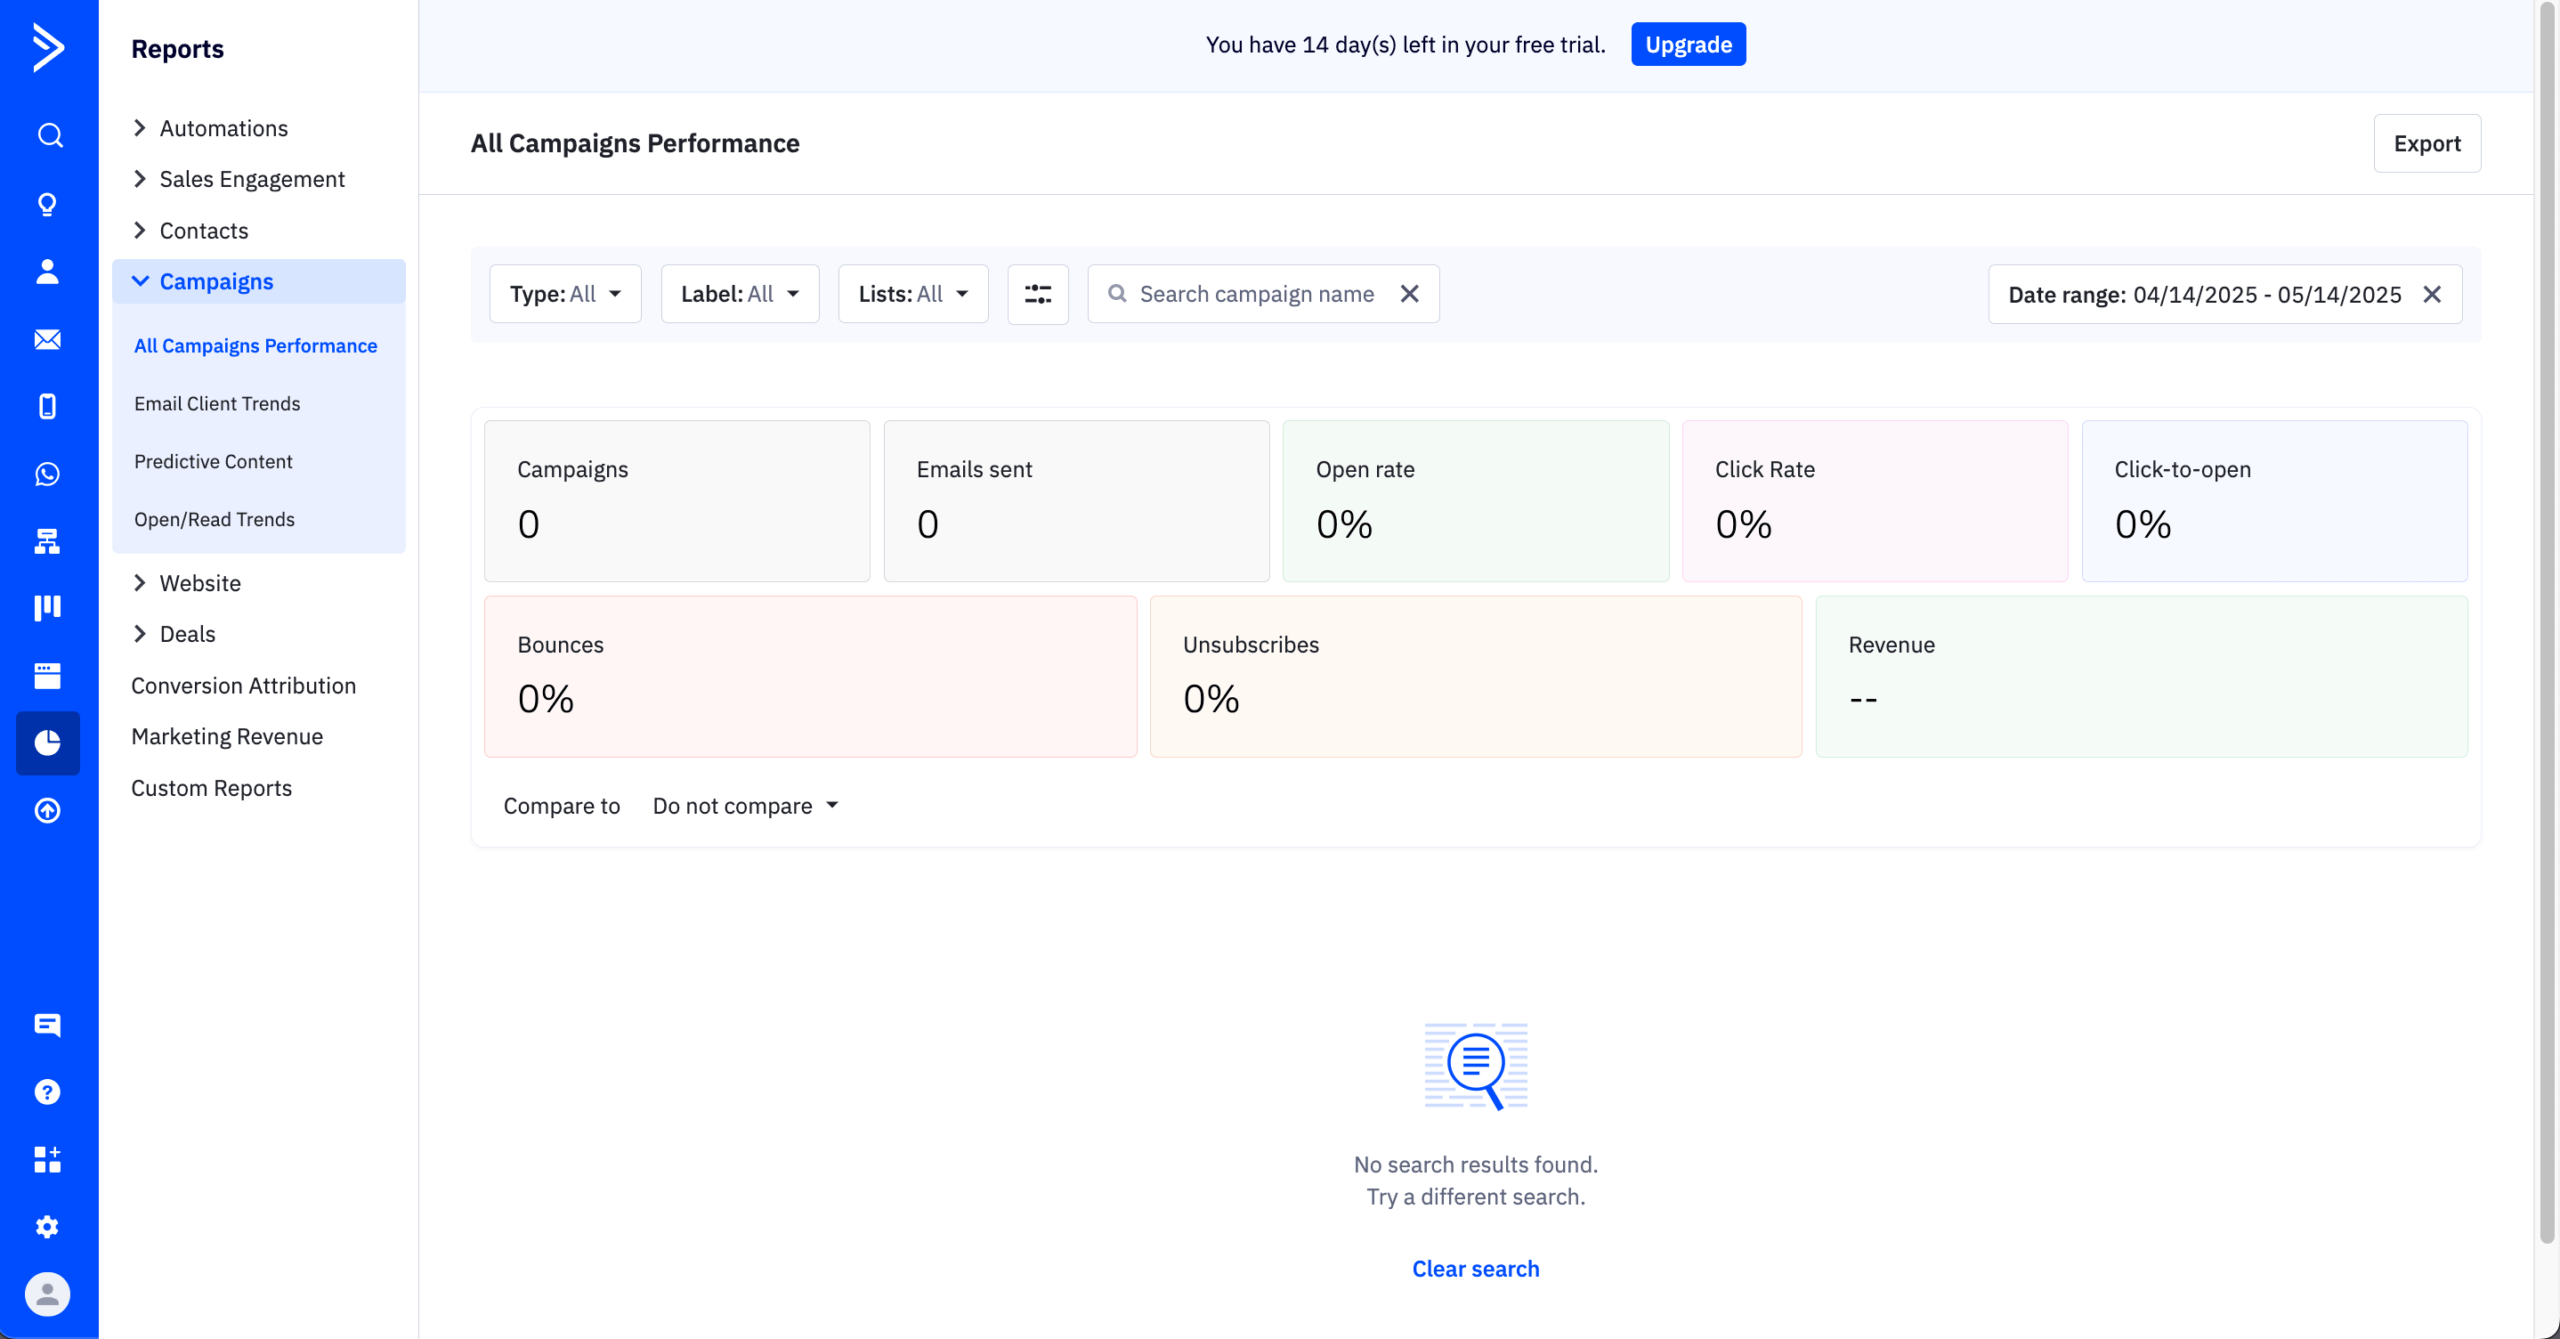Viewport: 2560px width, 1339px height.
Task: Open the Contacts person icon in sidebar
Action: [48, 271]
